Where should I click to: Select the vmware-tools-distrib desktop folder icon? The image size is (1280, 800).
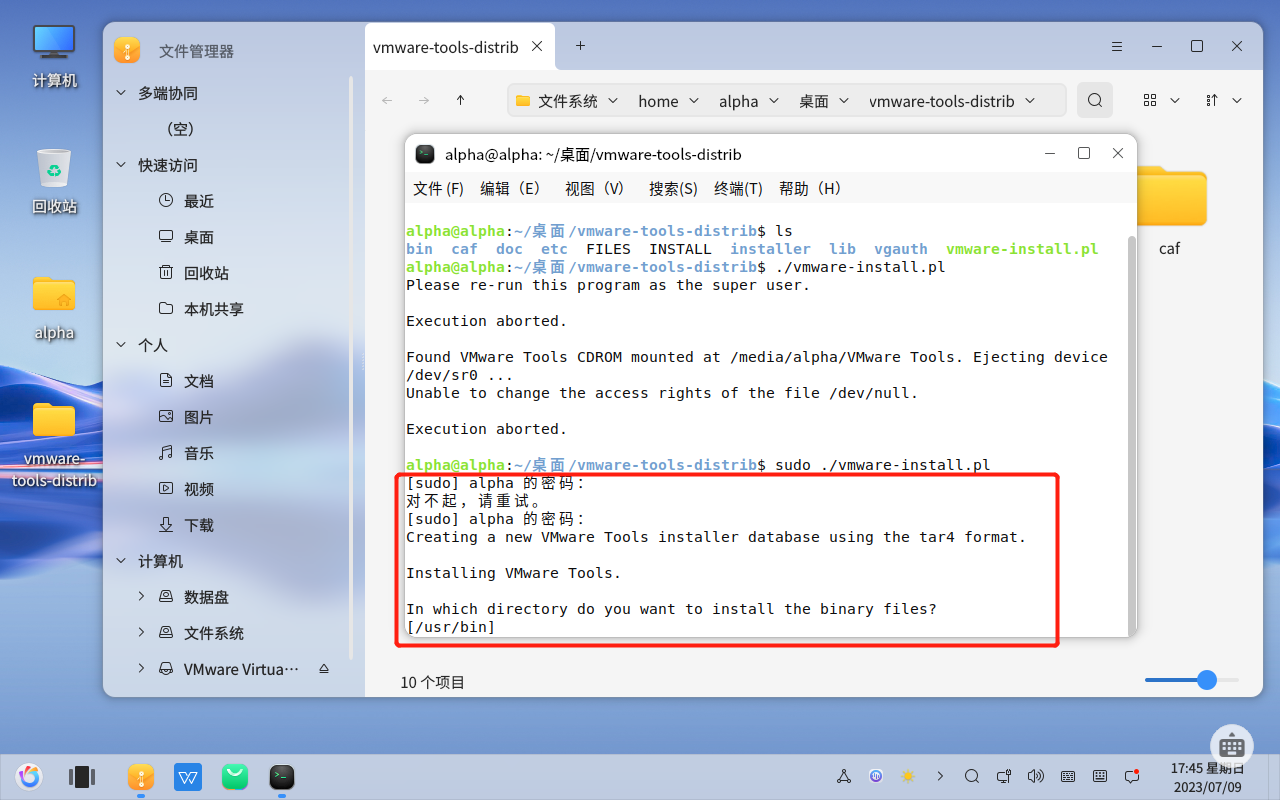(54, 444)
